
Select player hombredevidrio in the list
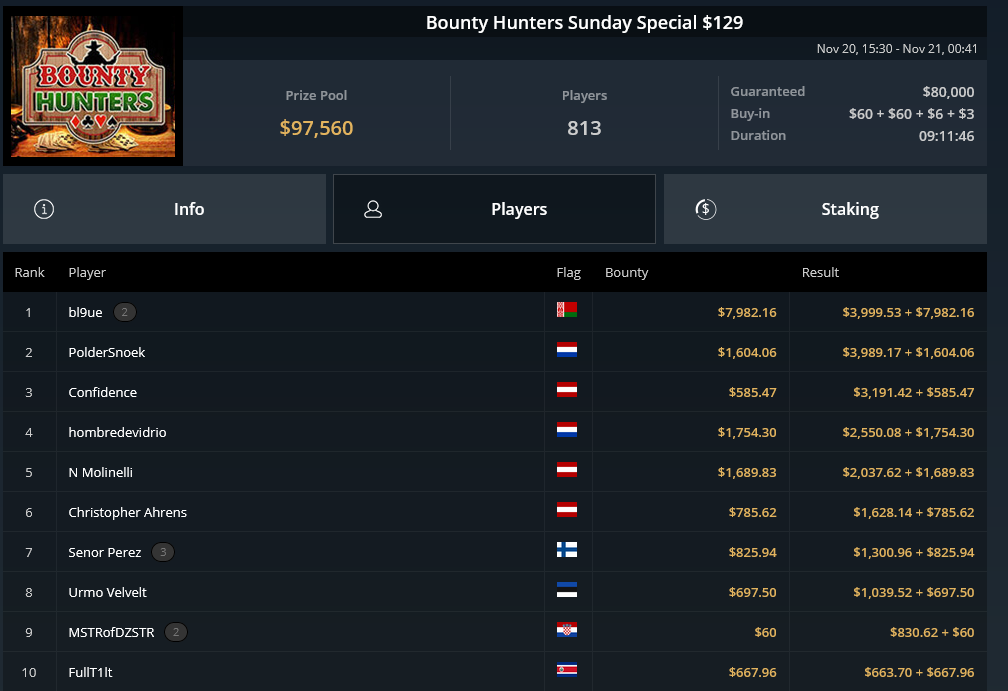[495, 432]
